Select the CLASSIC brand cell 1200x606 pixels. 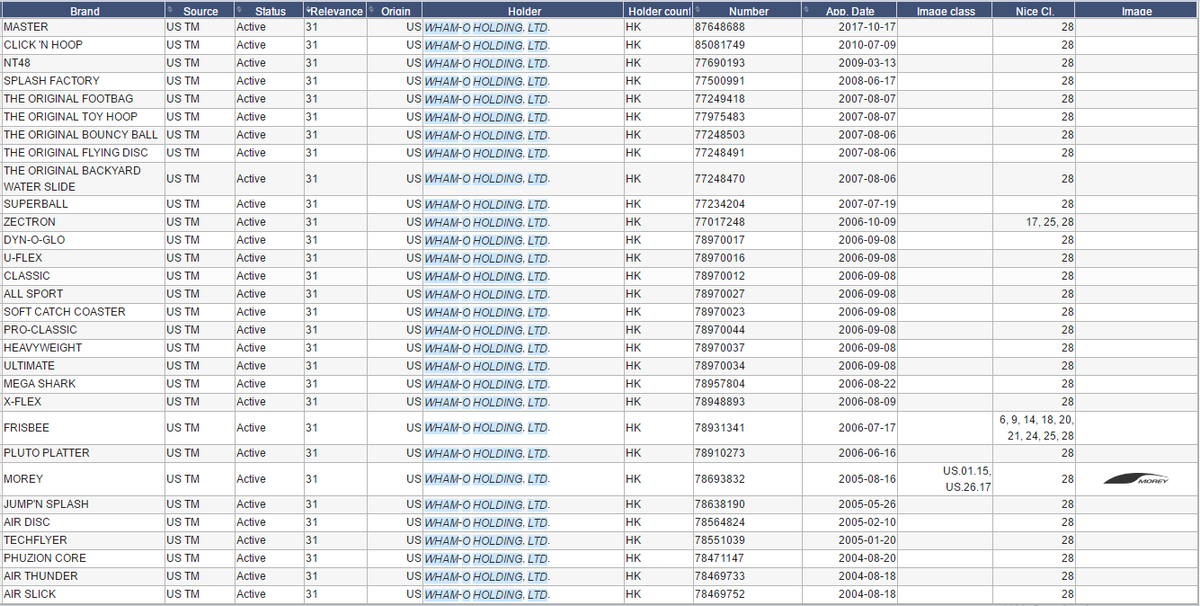[x=83, y=276]
